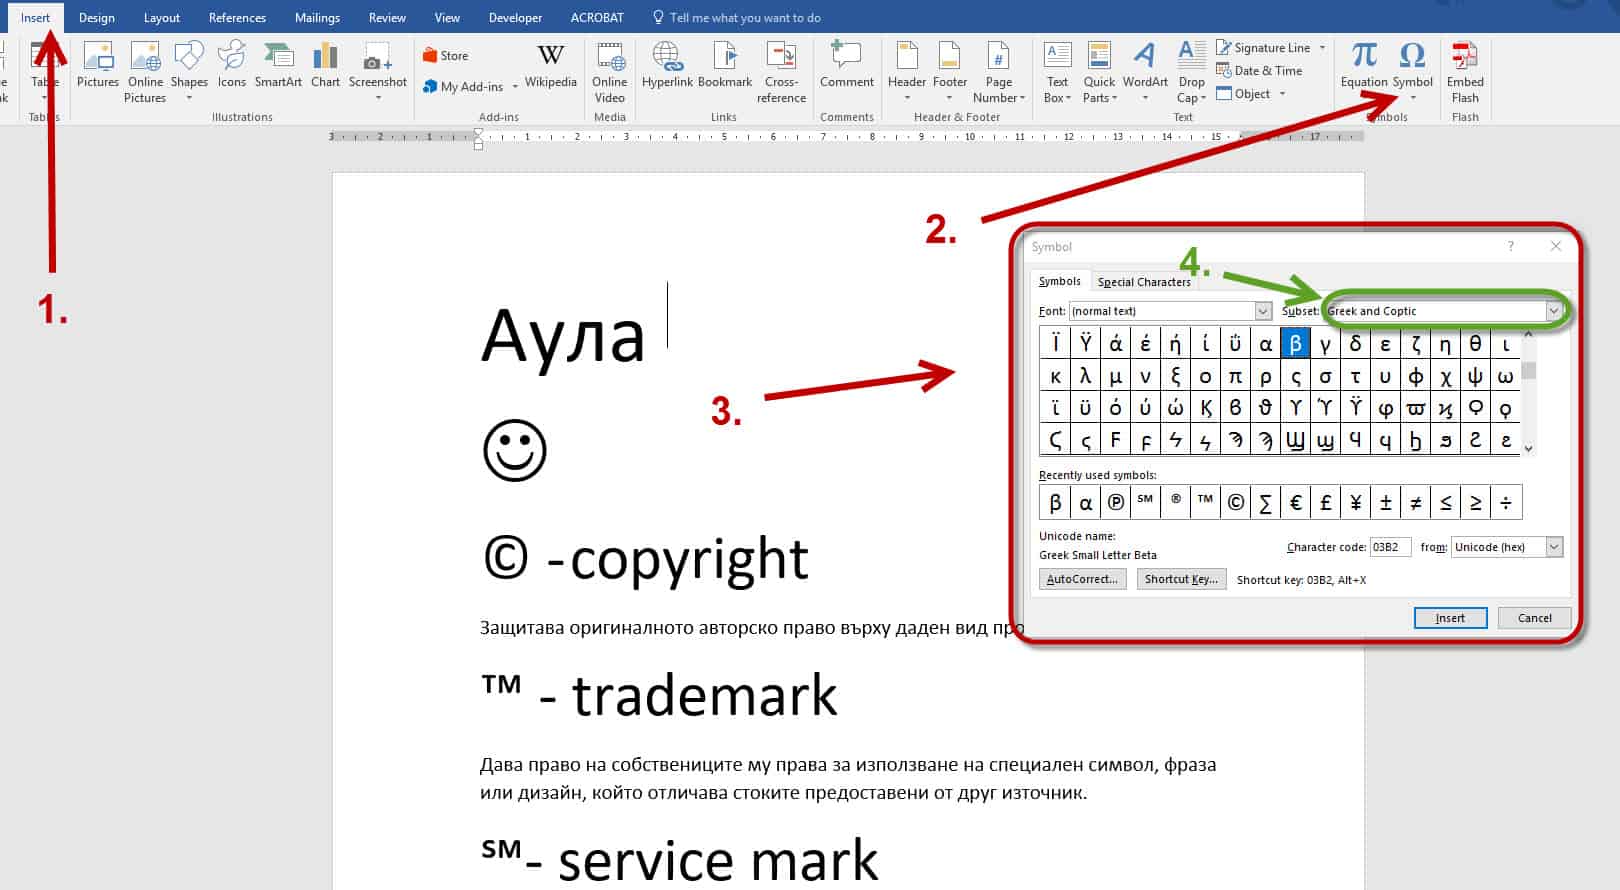The image size is (1620, 890).
Task: Insert a SmartArt graphic
Action: pos(278,66)
